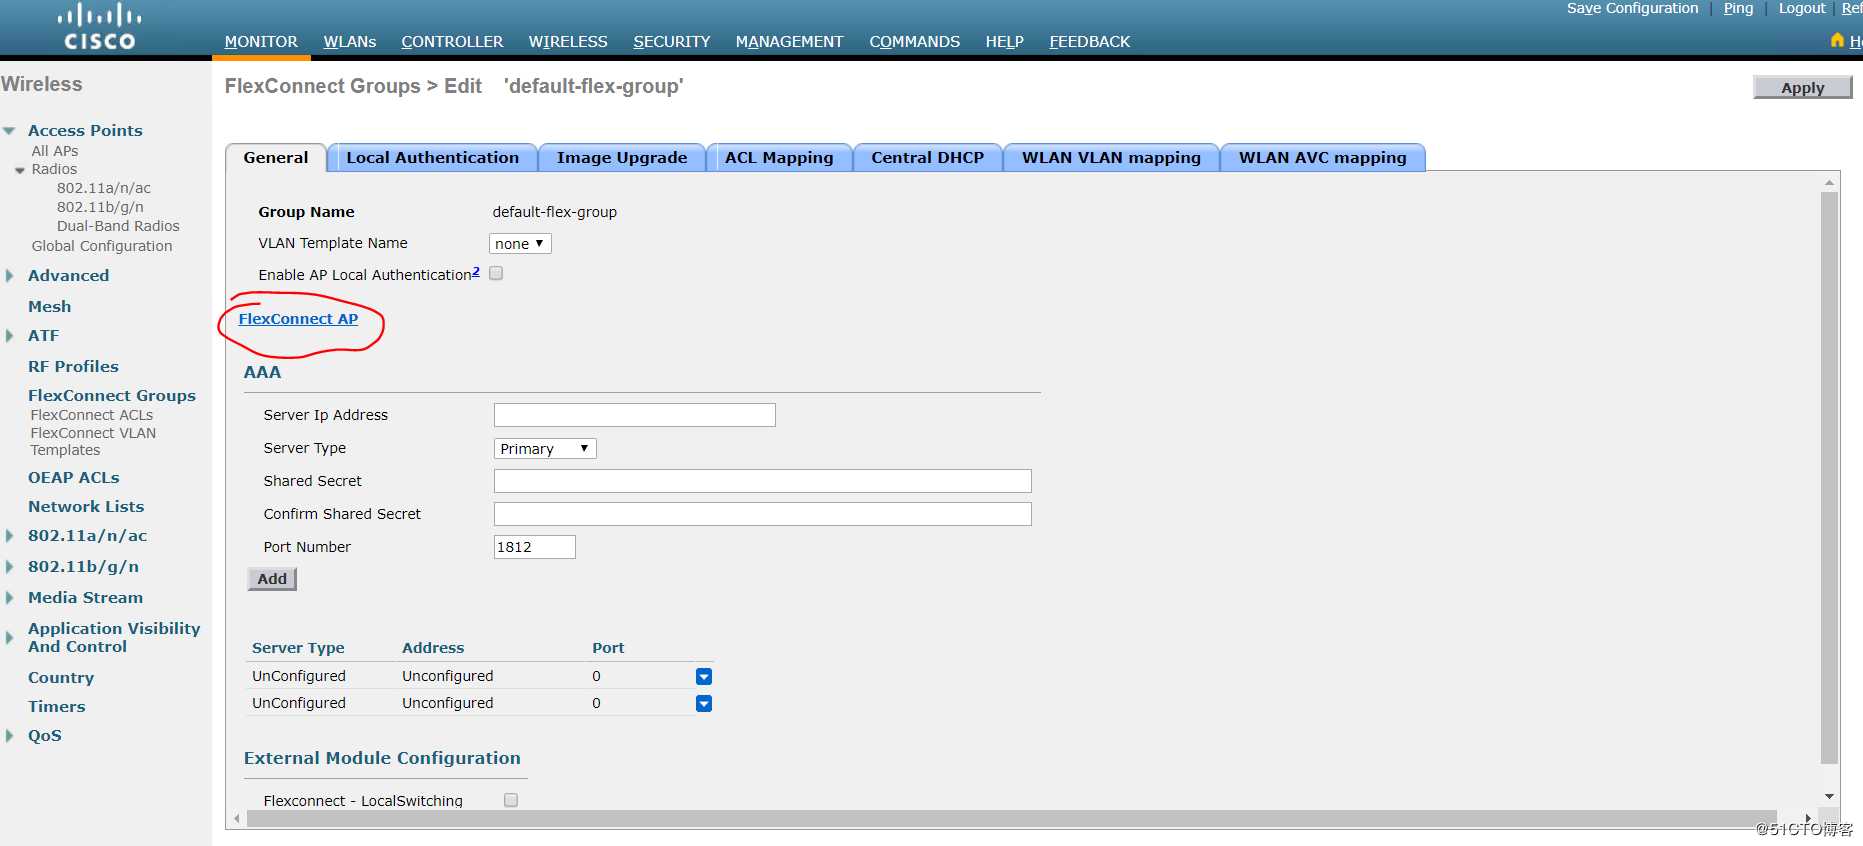Click the Server Ip Address field
The height and width of the screenshot is (846, 1863).
point(635,415)
